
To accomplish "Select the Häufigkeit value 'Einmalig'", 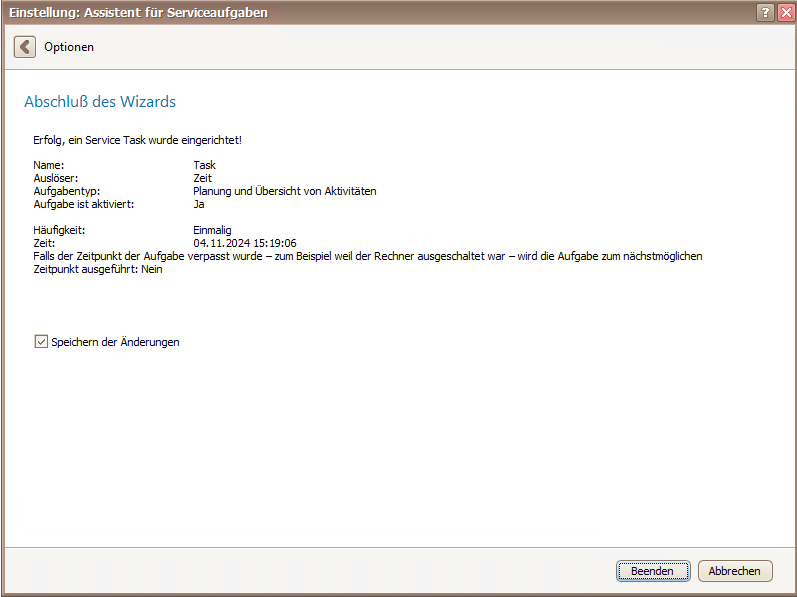I will [212, 230].
